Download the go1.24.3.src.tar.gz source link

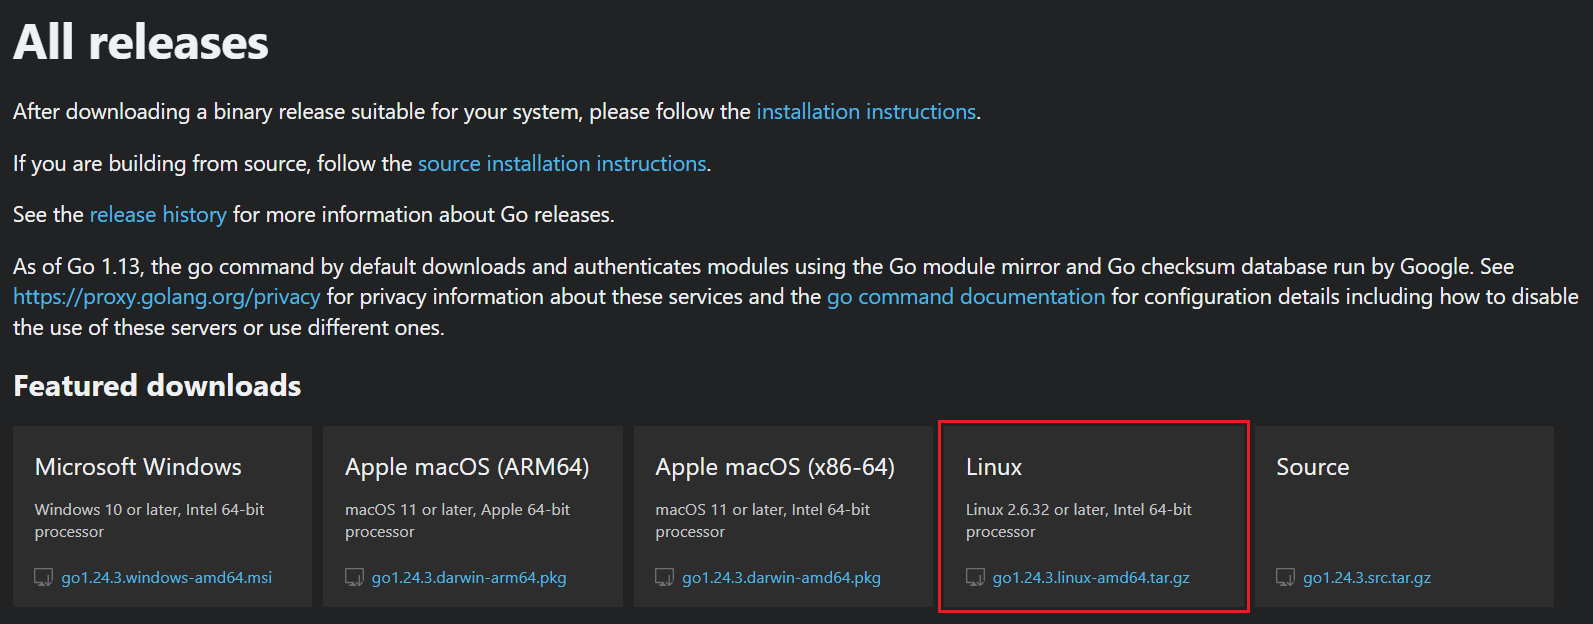pos(1366,578)
